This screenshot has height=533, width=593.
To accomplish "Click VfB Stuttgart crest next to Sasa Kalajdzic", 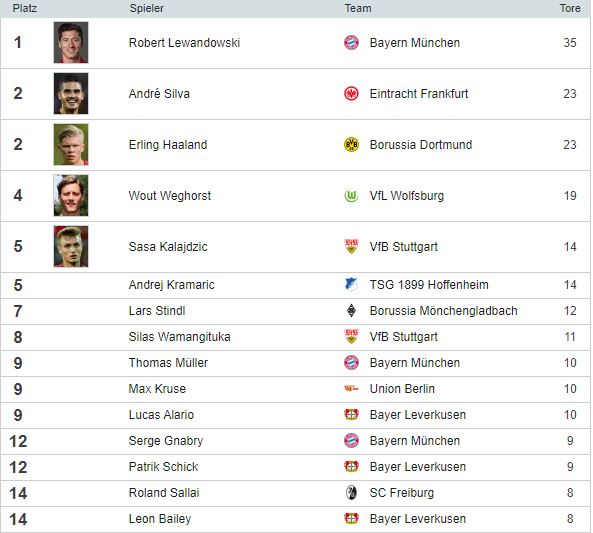I will (x=351, y=246).
